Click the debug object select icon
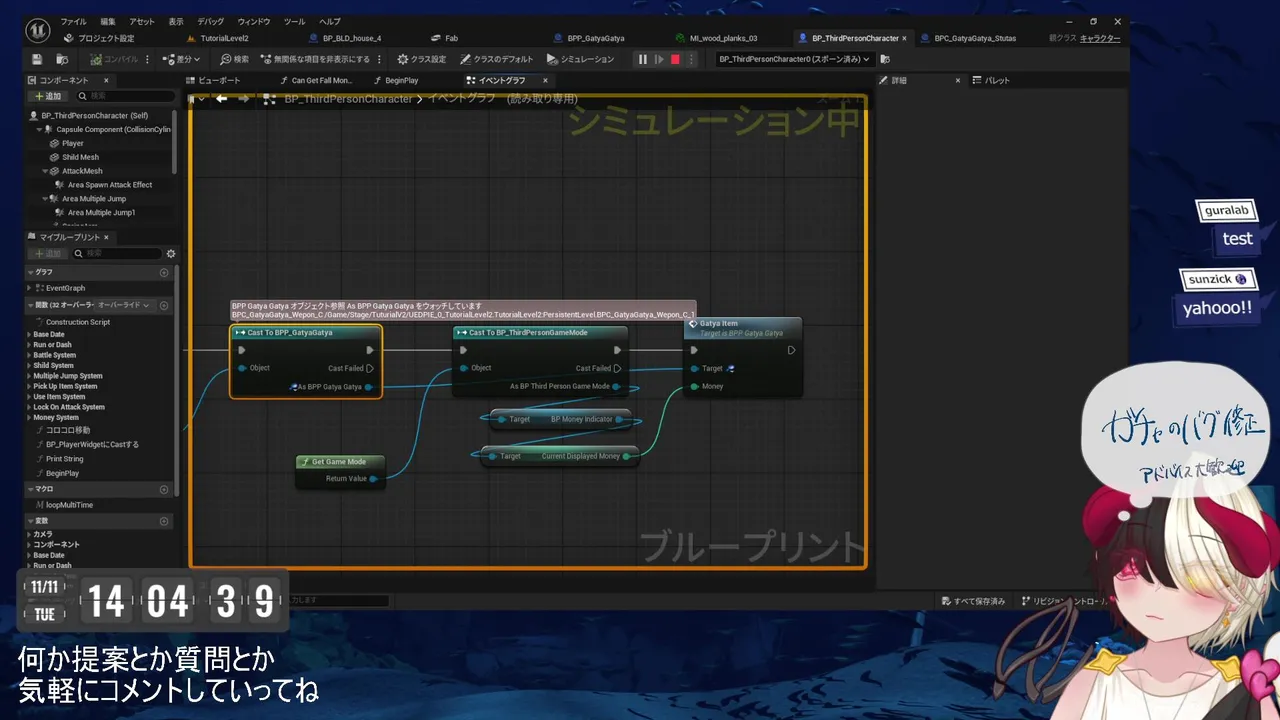The height and width of the screenshot is (720, 1280). point(885,59)
